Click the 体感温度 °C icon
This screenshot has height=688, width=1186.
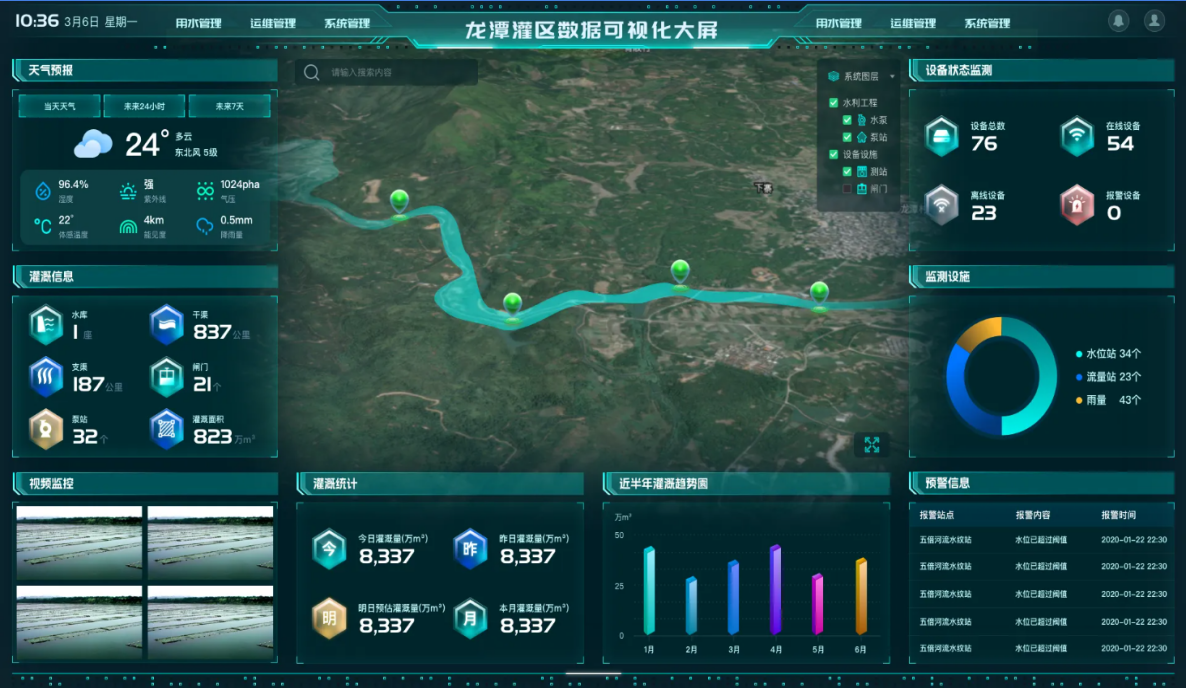coord(43,226)
